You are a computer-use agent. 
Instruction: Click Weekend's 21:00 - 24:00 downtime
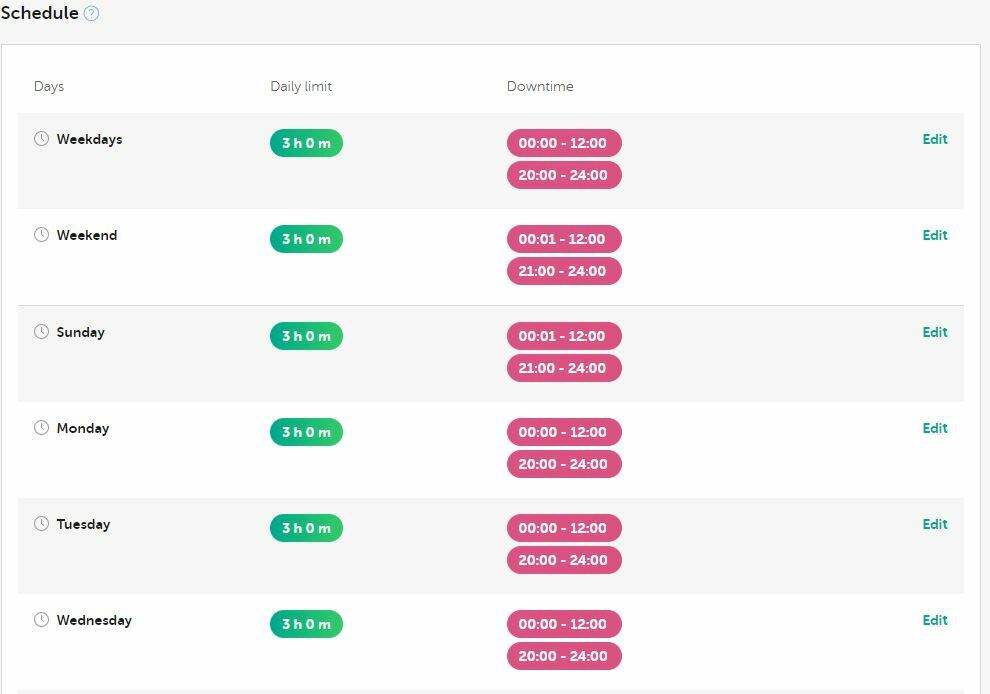pos(564,271)
